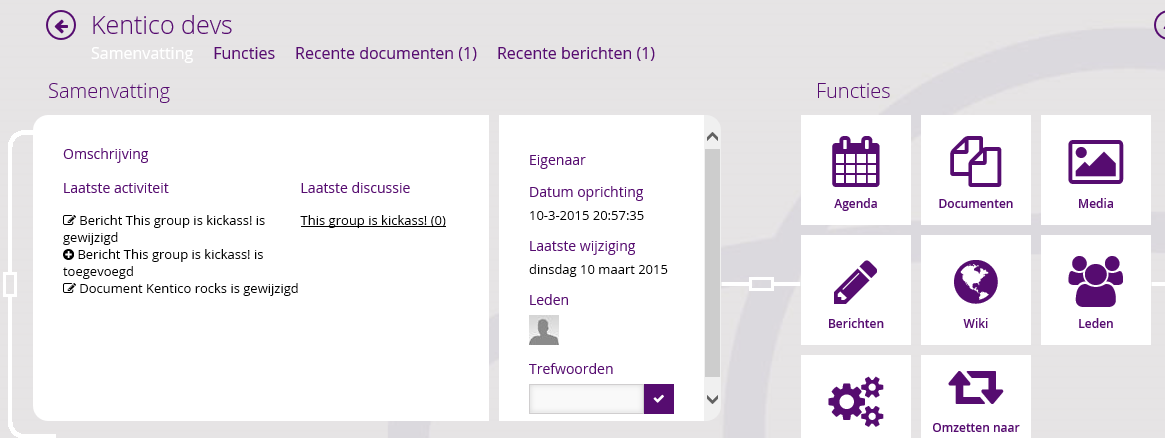Click the 'Samenvatting' section heading above the panel
The height and width of the screenshot is (438, 1165).
click(109, 91)
